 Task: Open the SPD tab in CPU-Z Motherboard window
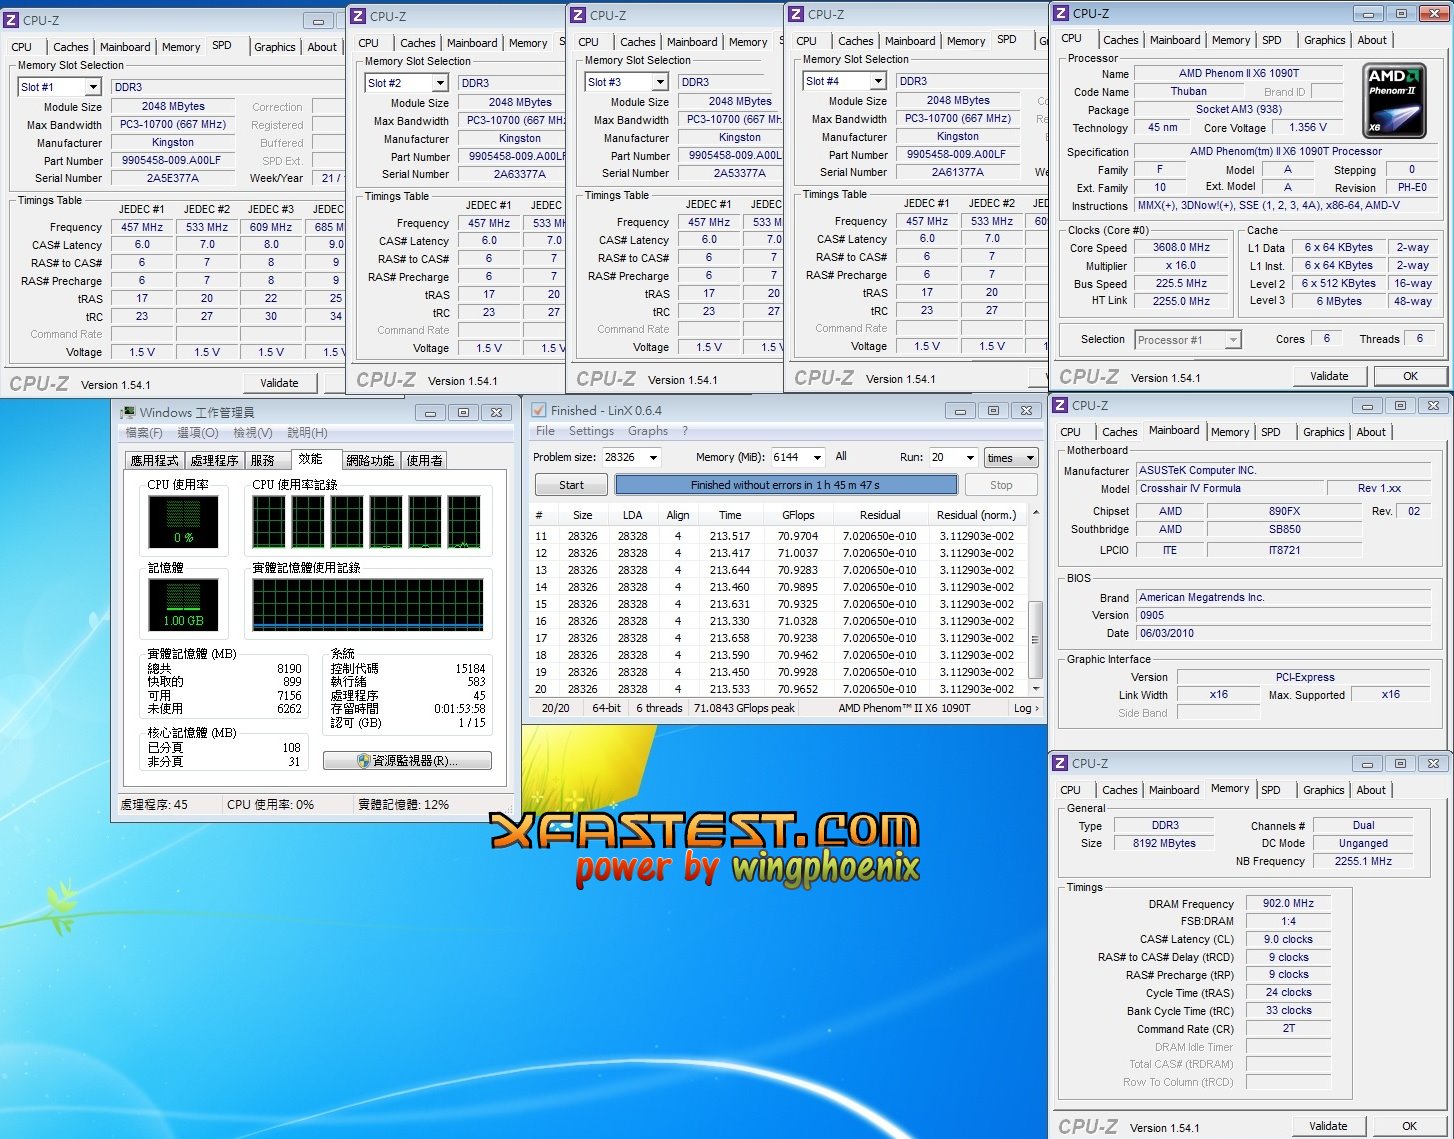[x=1270, y=432]
